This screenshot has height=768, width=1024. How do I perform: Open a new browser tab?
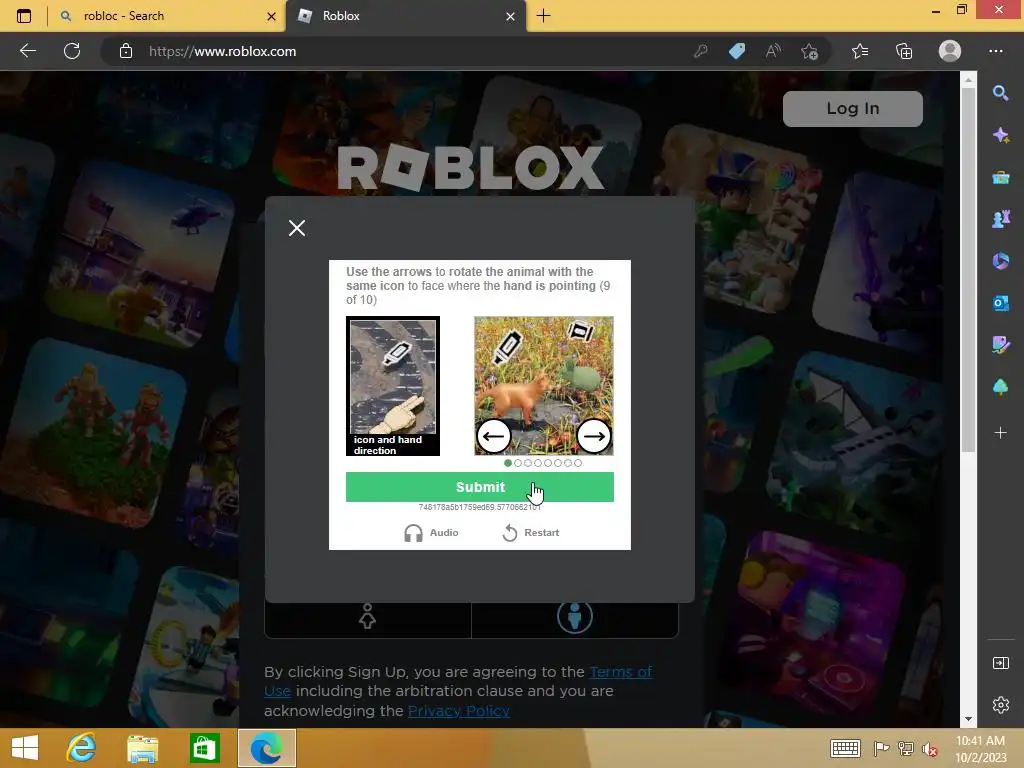[543, 16]
